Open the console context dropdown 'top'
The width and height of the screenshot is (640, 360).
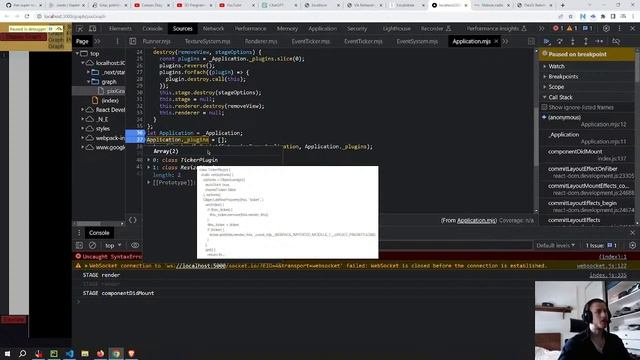click(x=113, y=245)
